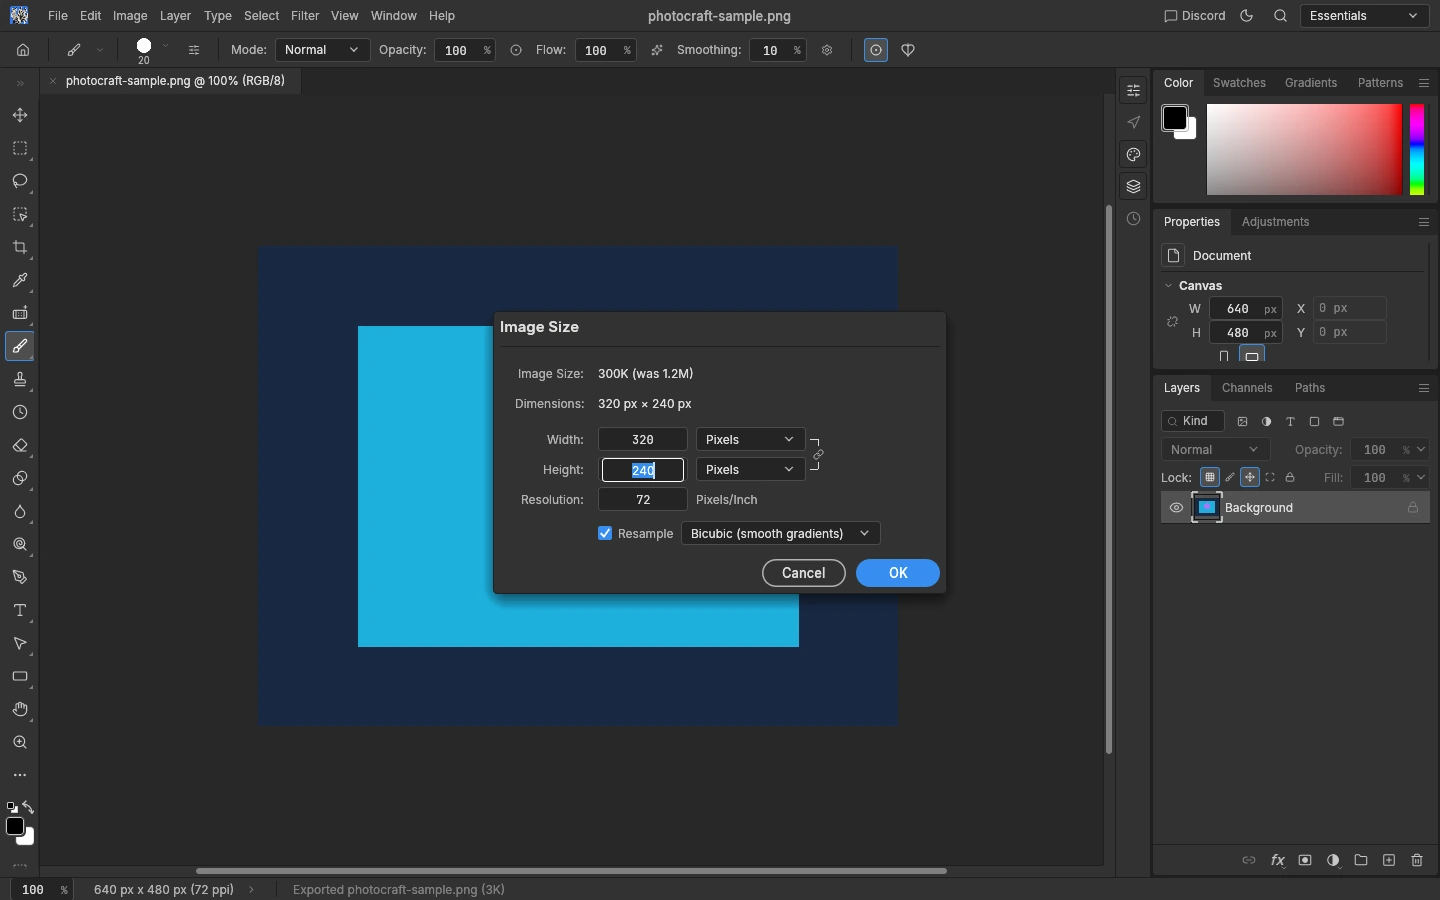
Task: Toggle lock transparent pixels
Action: (1210, 477)
